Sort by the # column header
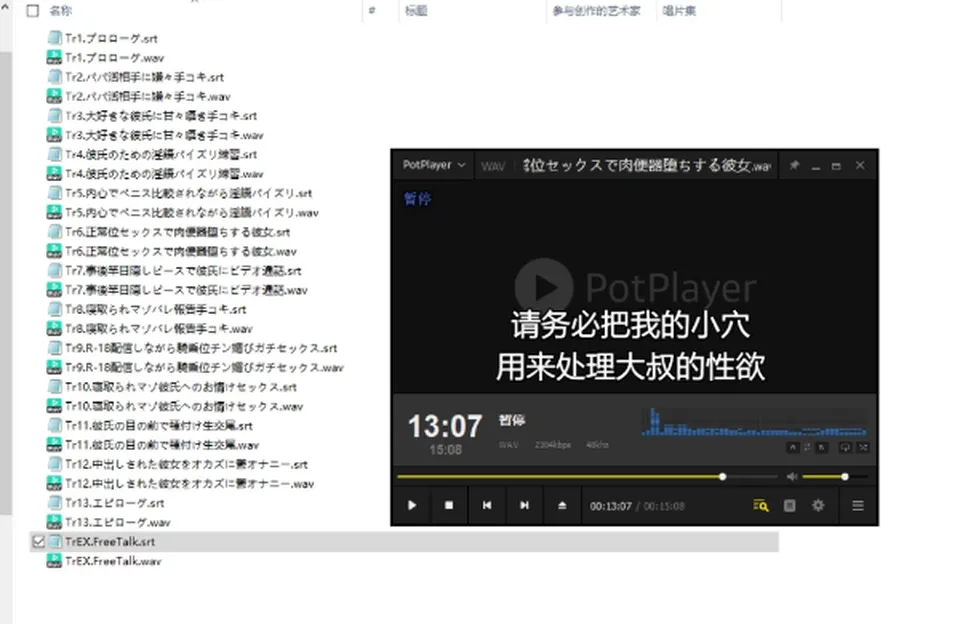The image size is (960, 624). point(372,11)
